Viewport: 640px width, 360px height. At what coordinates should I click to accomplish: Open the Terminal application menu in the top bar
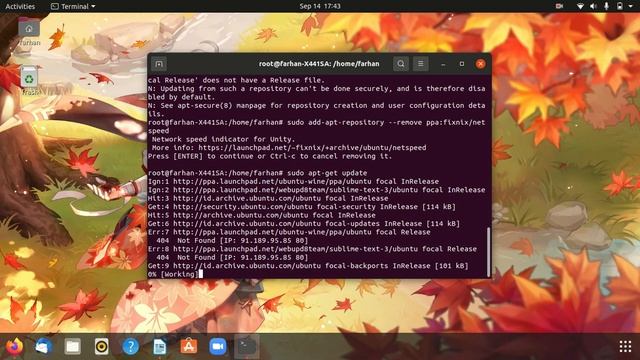73,6
